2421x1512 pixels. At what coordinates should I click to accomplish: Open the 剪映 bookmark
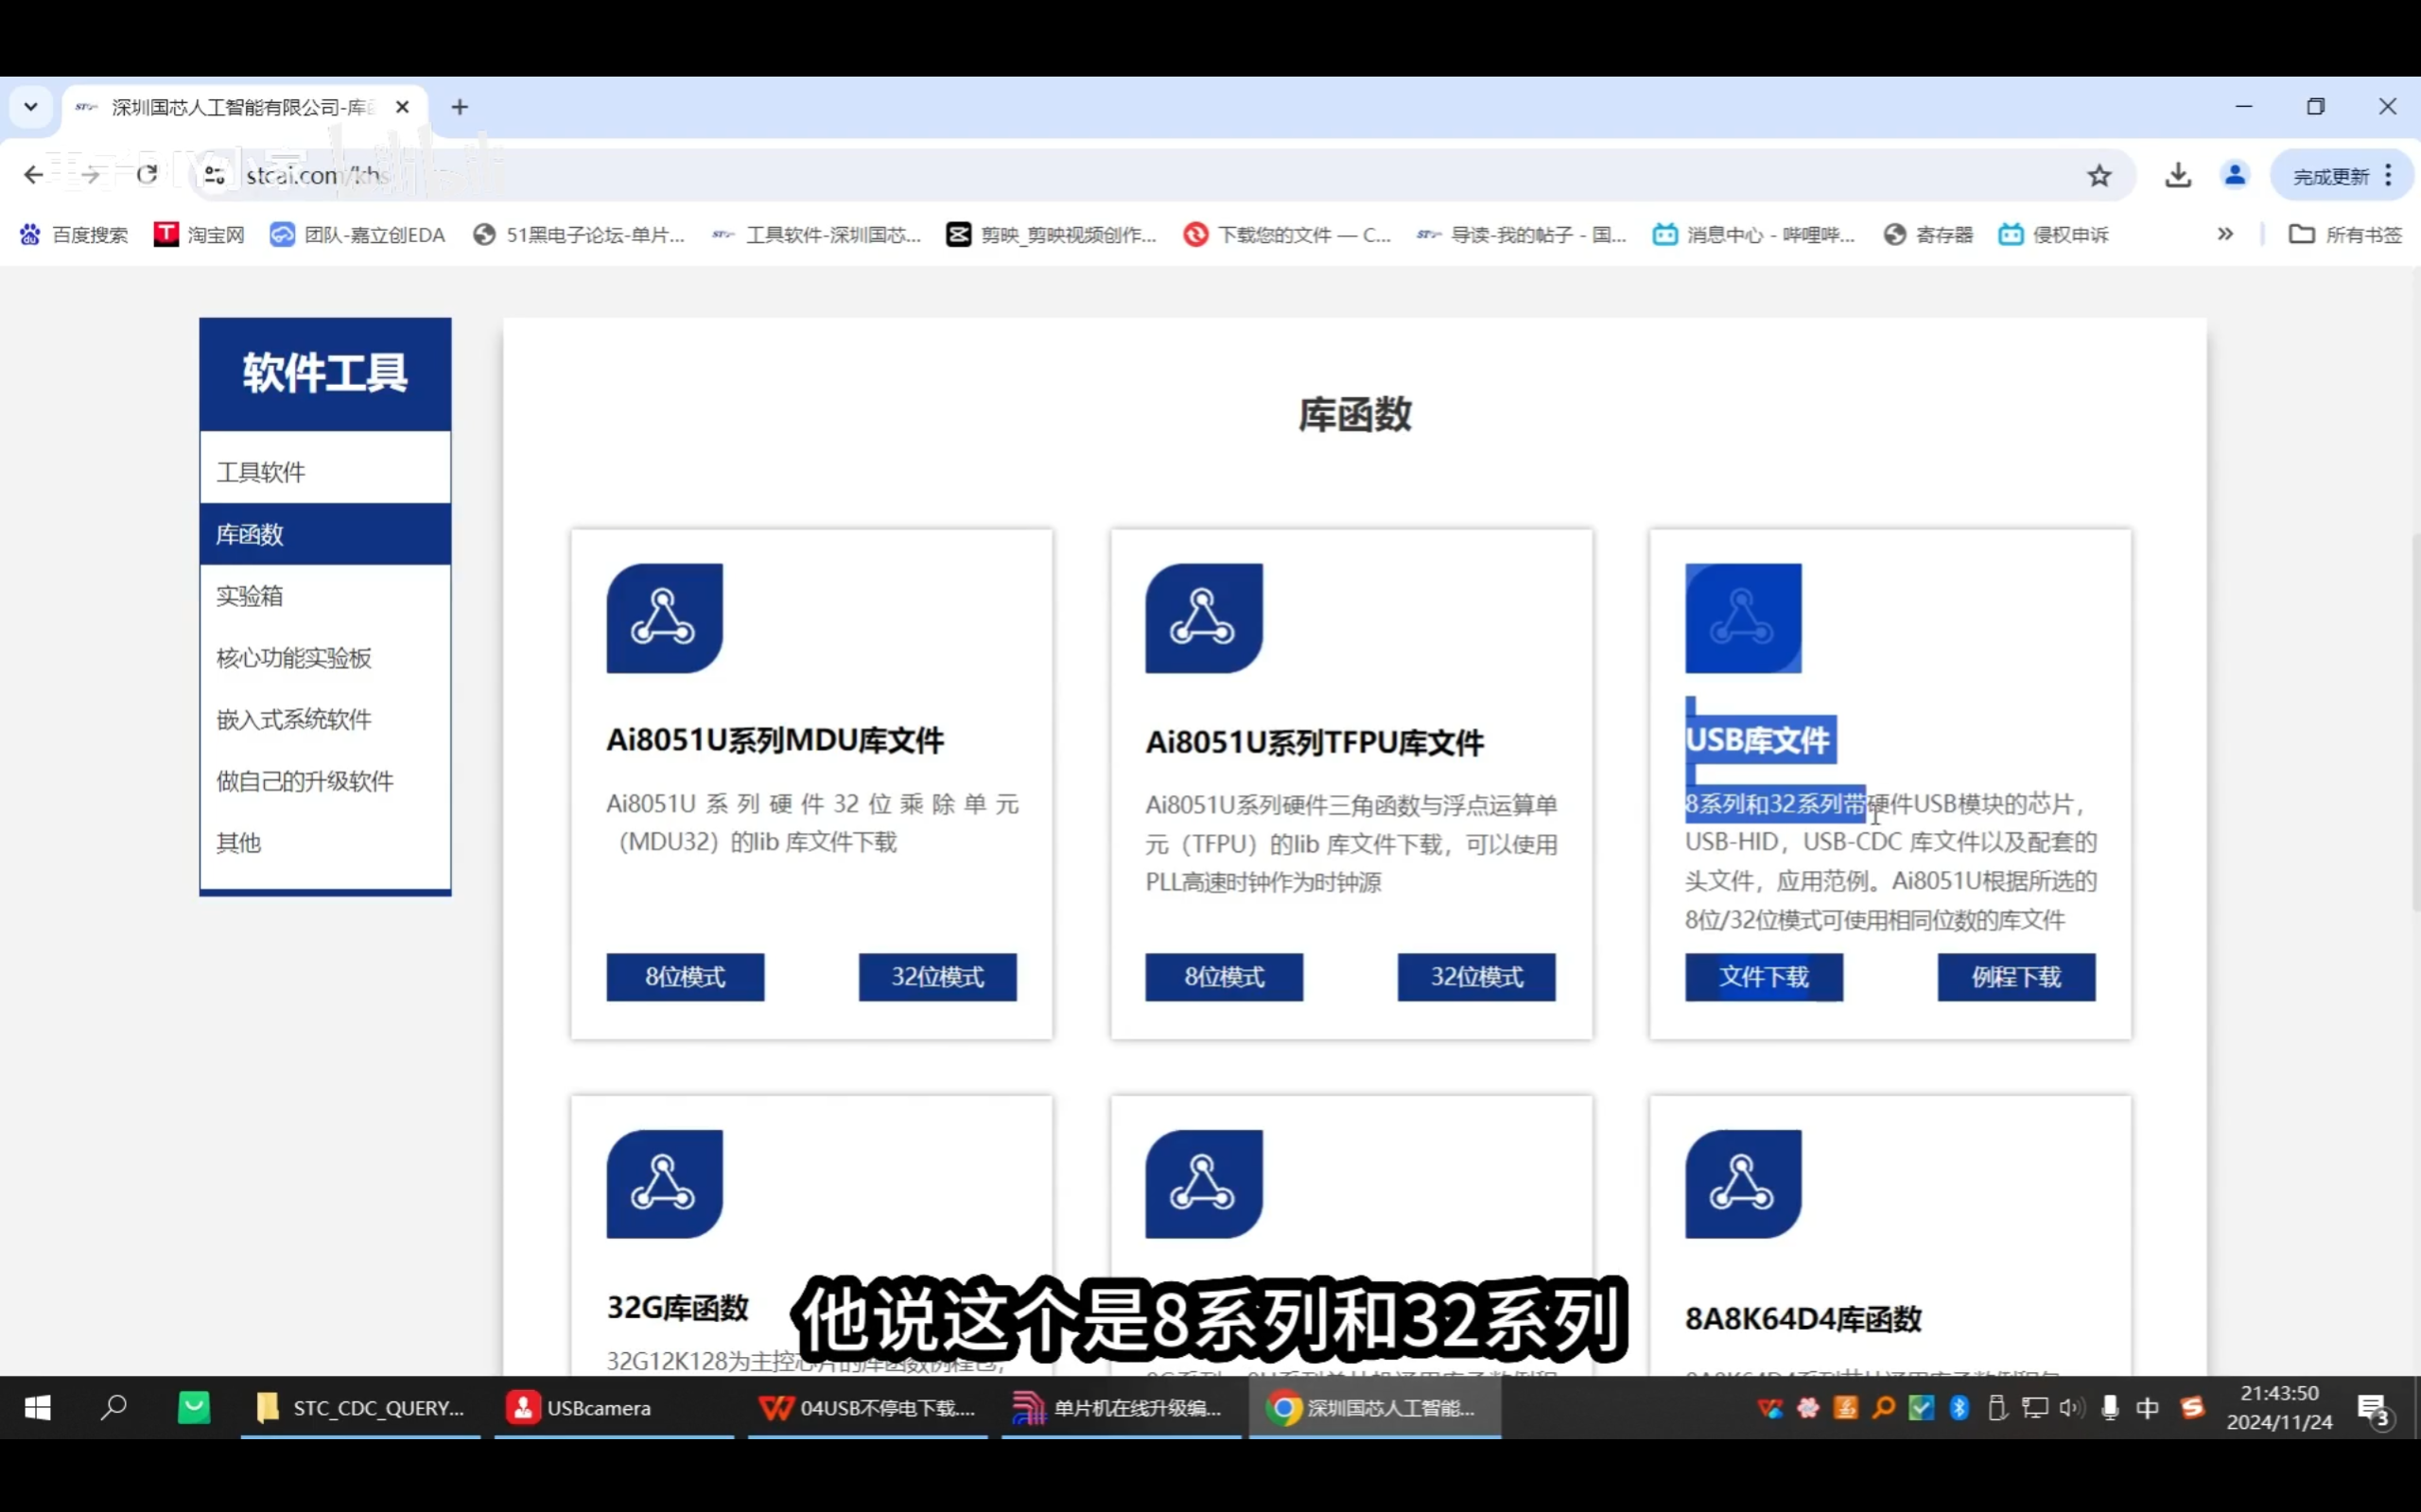1051,234
